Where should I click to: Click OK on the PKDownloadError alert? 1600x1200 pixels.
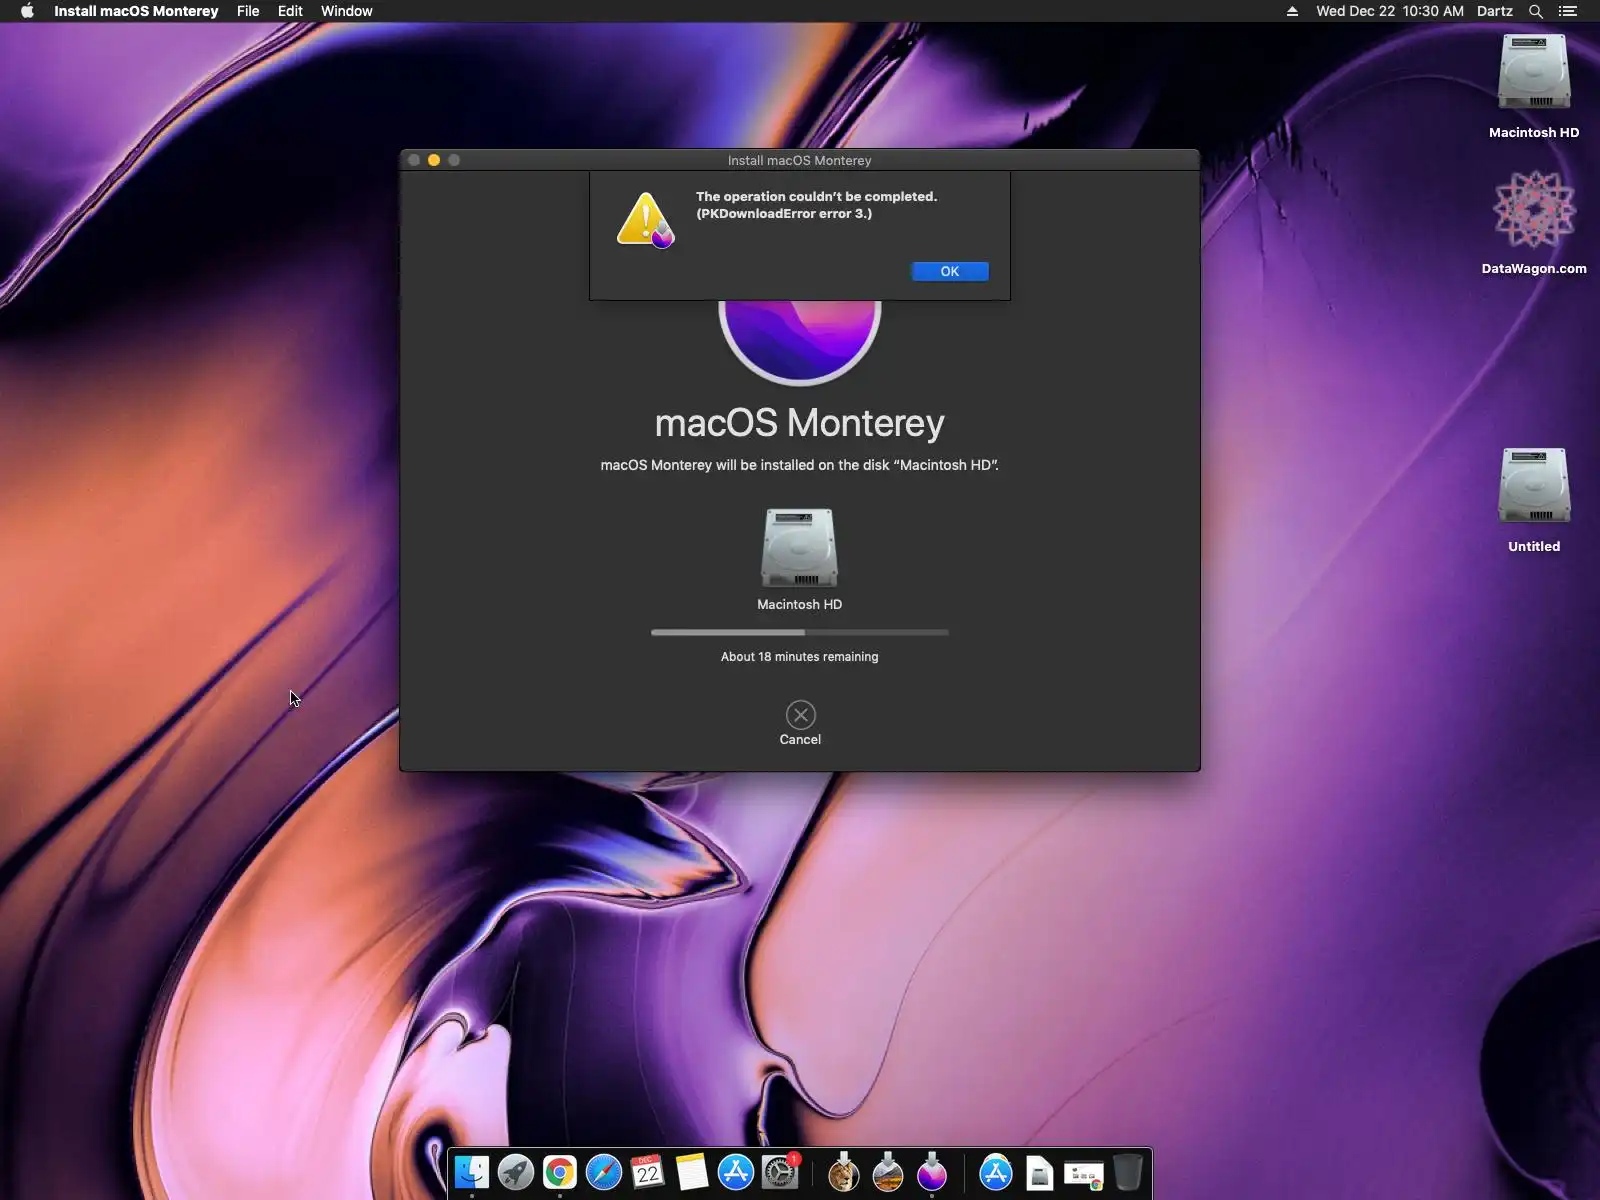click(950, 271)
